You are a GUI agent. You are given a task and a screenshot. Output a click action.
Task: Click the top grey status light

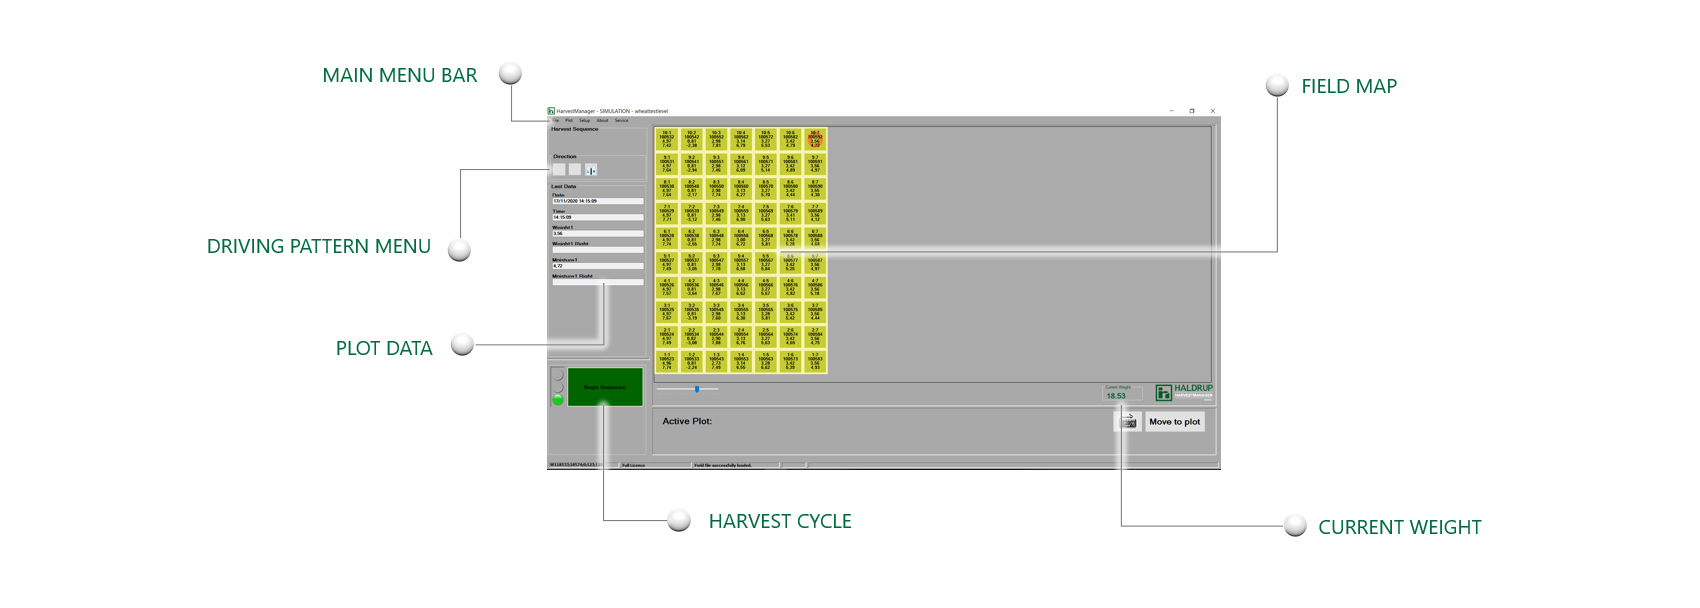(x=558, y=376)
